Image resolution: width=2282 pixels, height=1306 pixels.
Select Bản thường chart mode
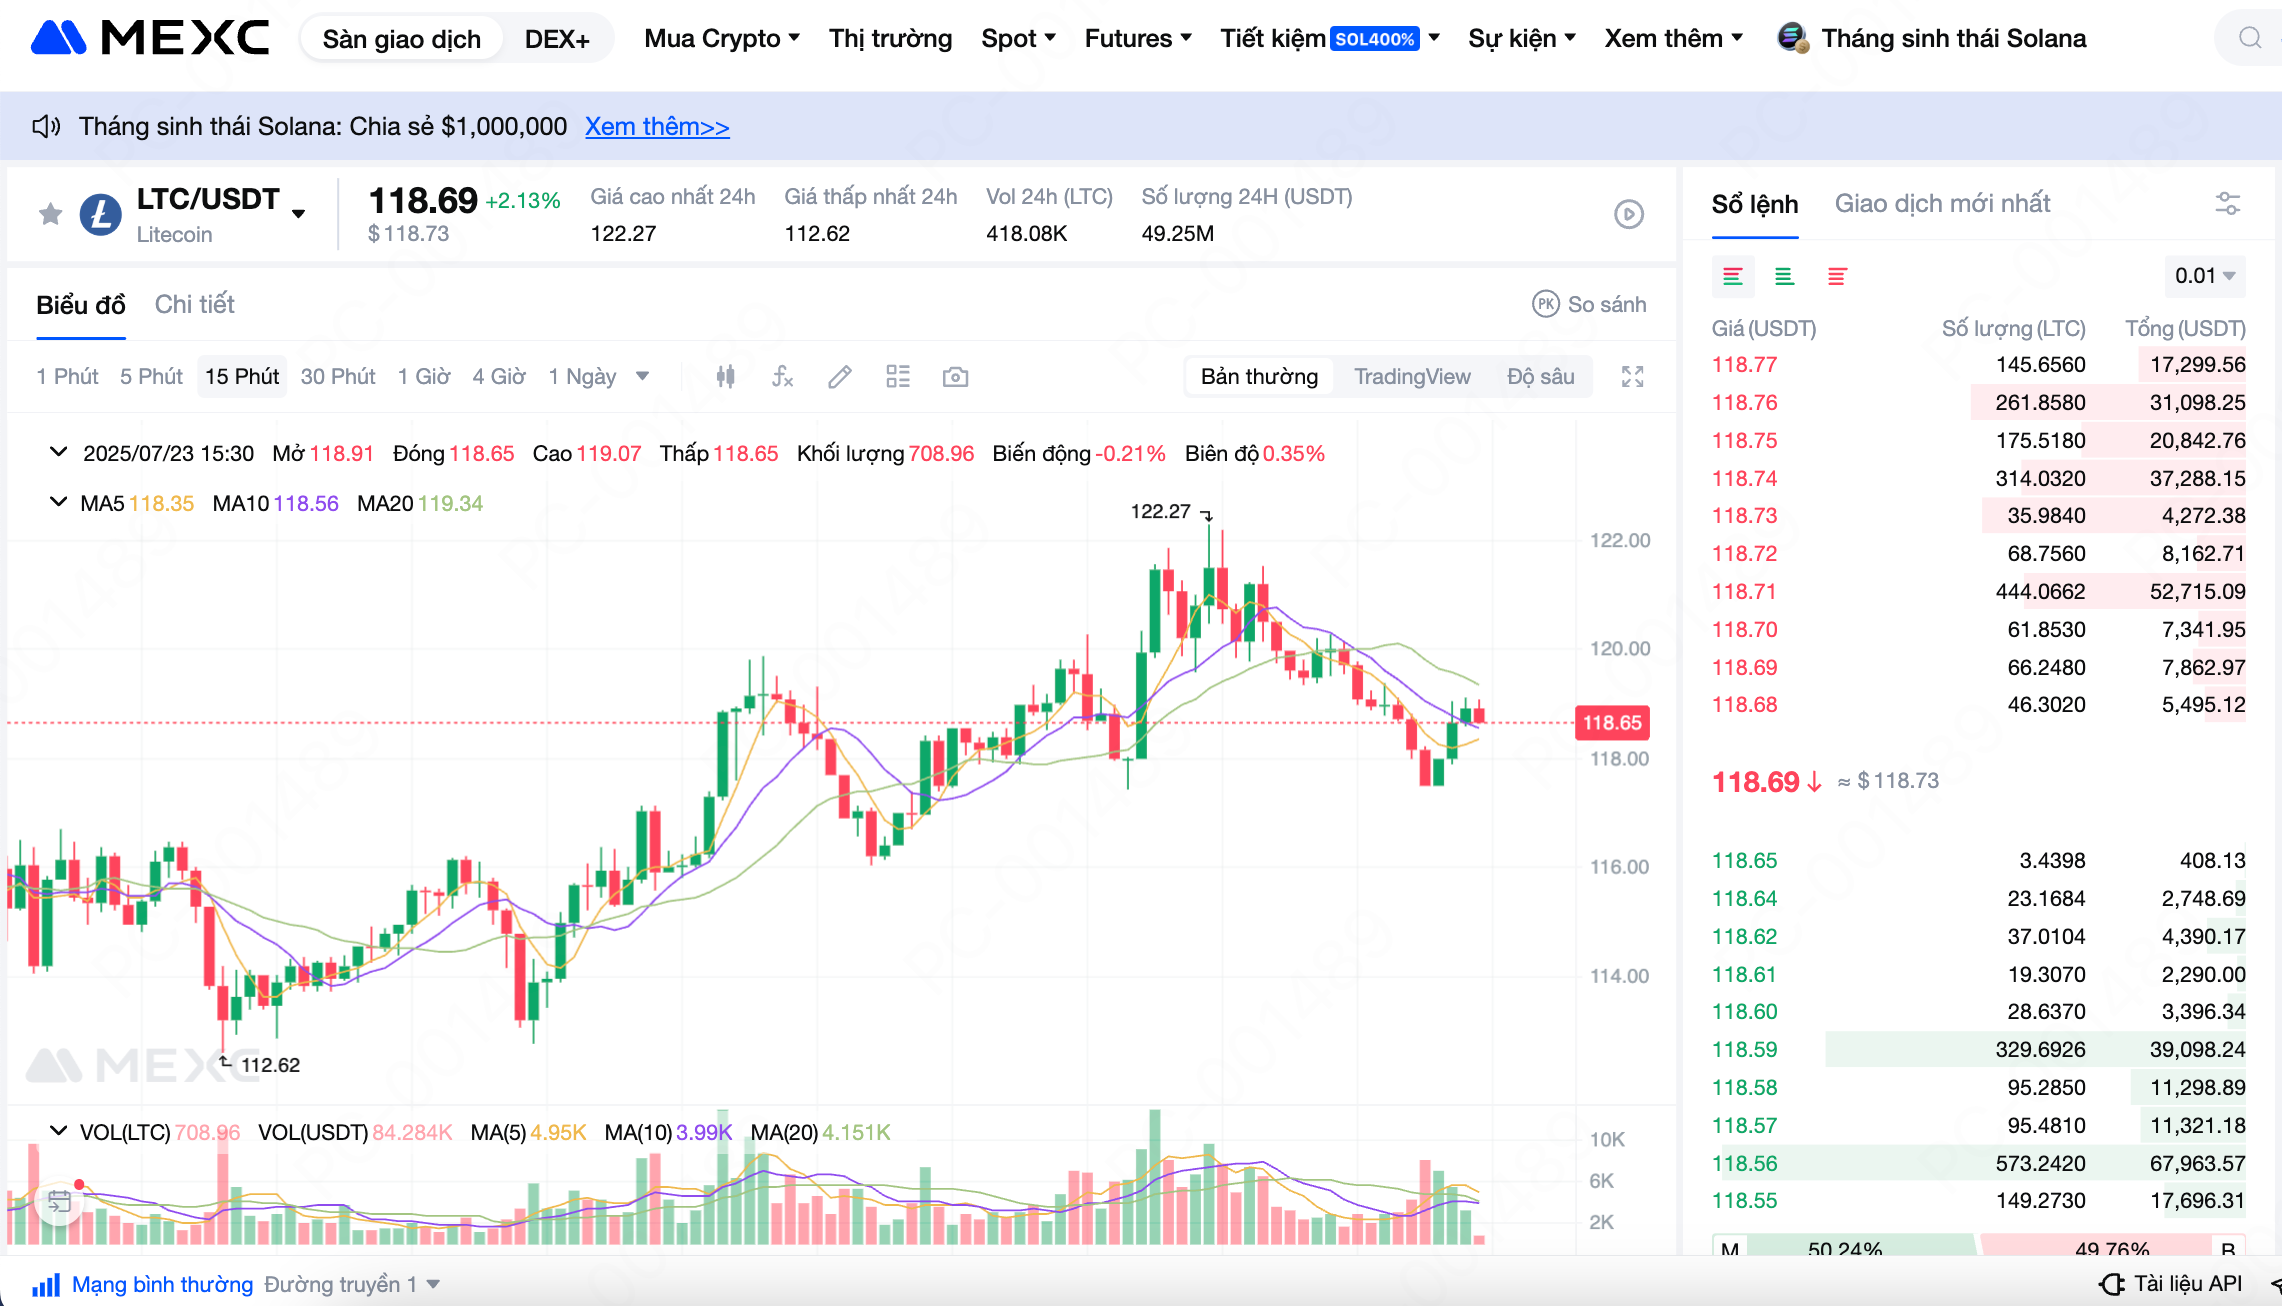[x=1259, y=377]
